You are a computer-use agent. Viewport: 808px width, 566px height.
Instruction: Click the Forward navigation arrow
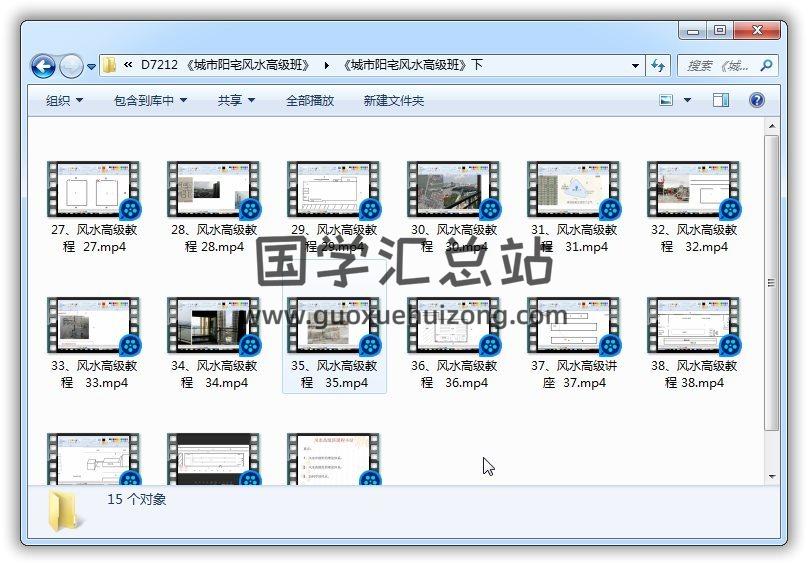click(x=71, y=66)
